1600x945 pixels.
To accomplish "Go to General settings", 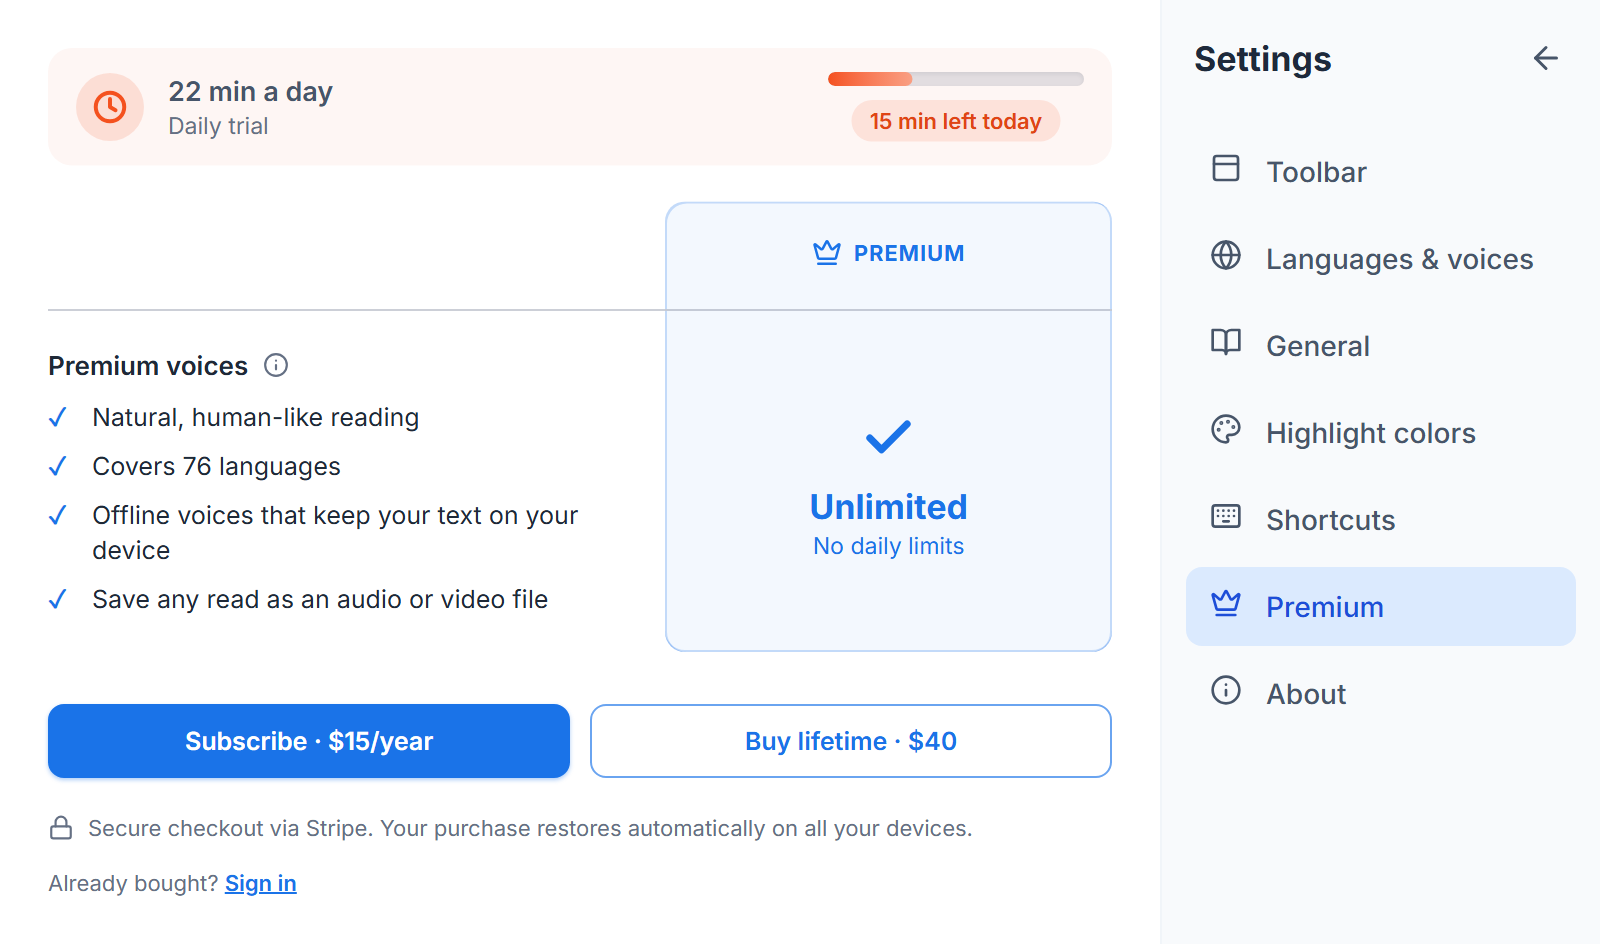I will [x=1381, y=346].
